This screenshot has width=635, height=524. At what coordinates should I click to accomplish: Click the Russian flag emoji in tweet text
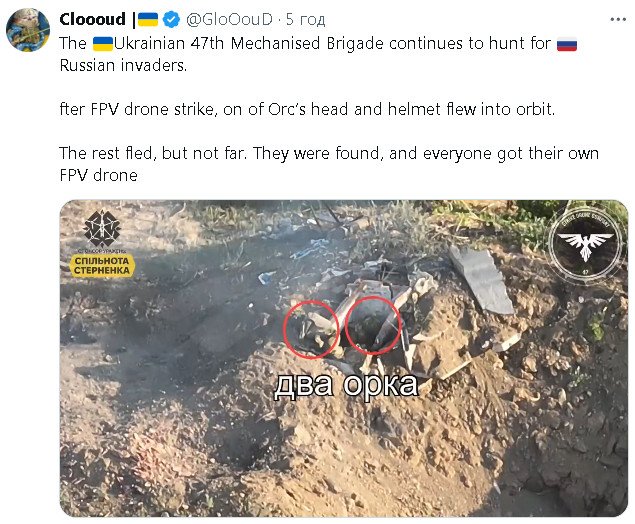tap(567, 44)
